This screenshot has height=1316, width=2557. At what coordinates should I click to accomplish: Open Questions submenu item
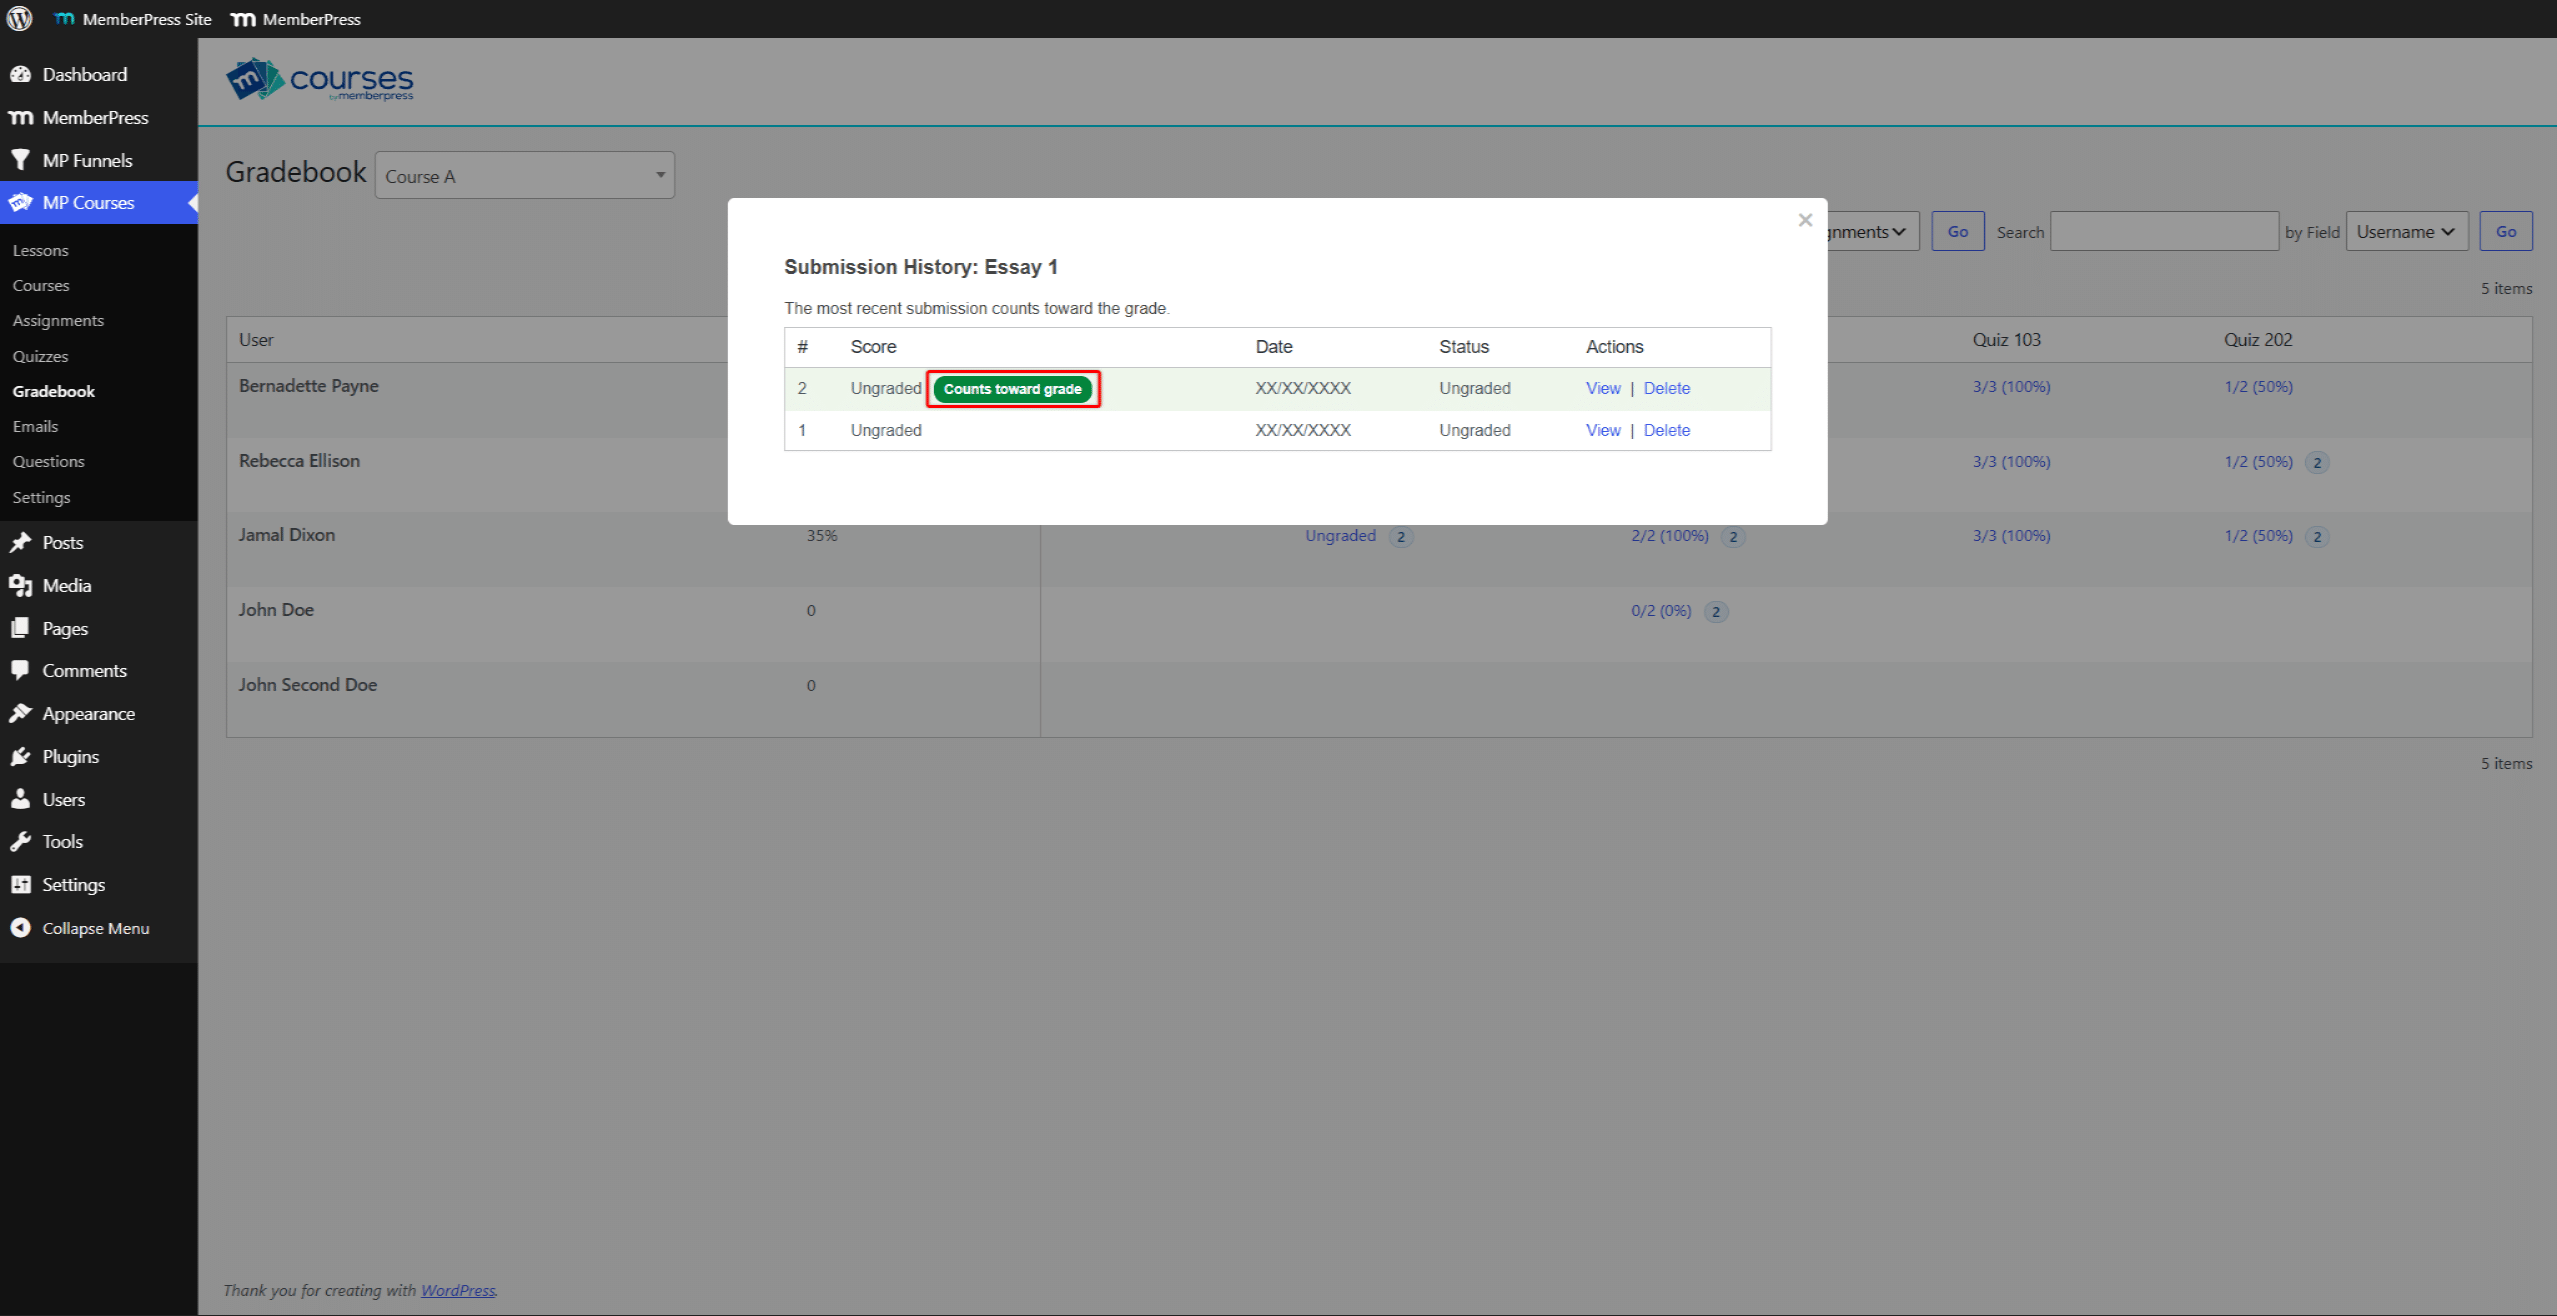point(48,461)
